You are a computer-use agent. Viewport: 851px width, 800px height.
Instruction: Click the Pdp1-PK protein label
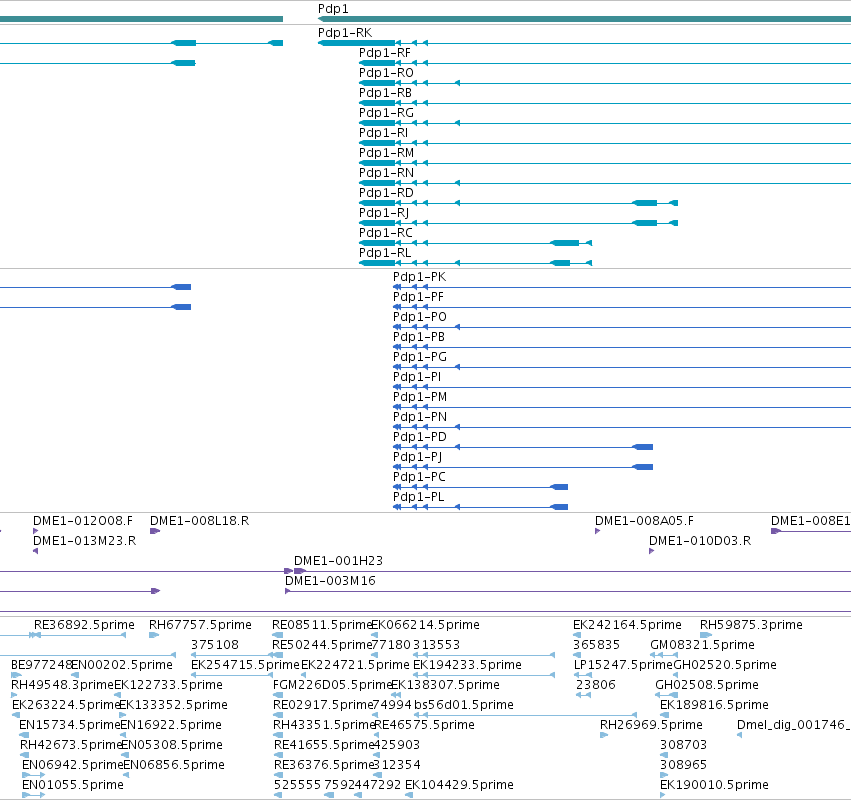click(420, 277)
